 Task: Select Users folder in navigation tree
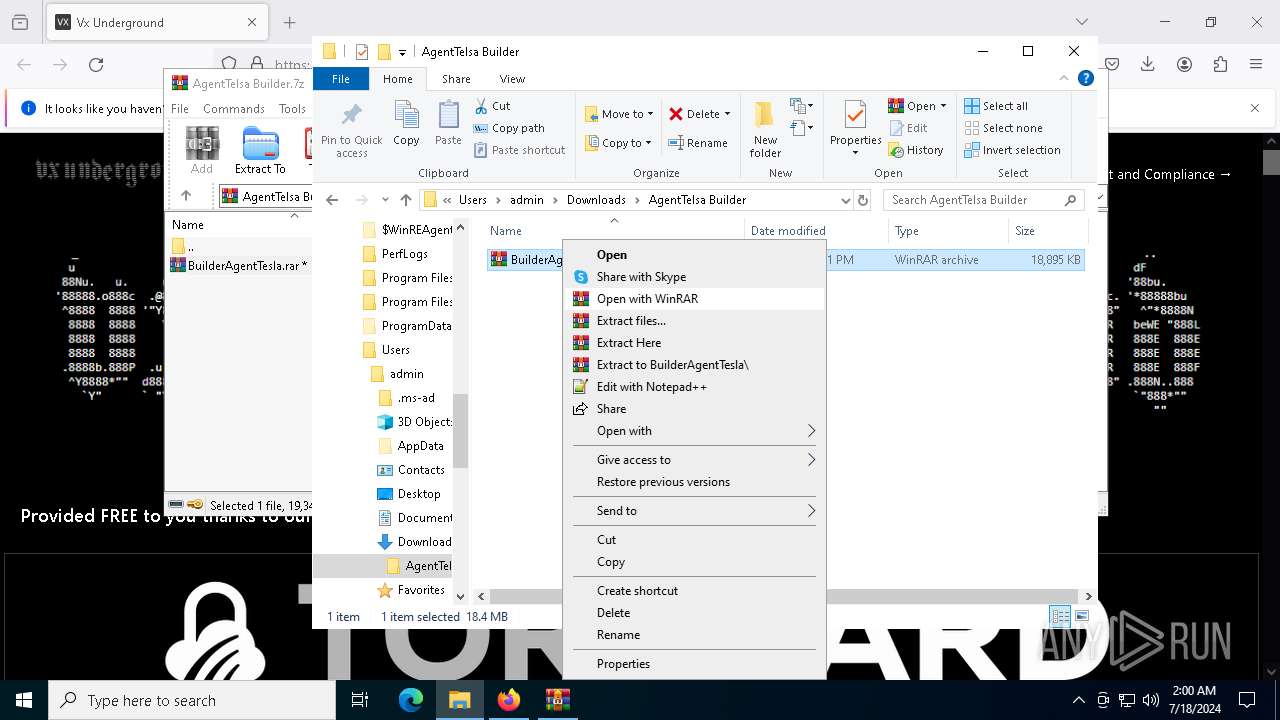(x=396, y=350)
